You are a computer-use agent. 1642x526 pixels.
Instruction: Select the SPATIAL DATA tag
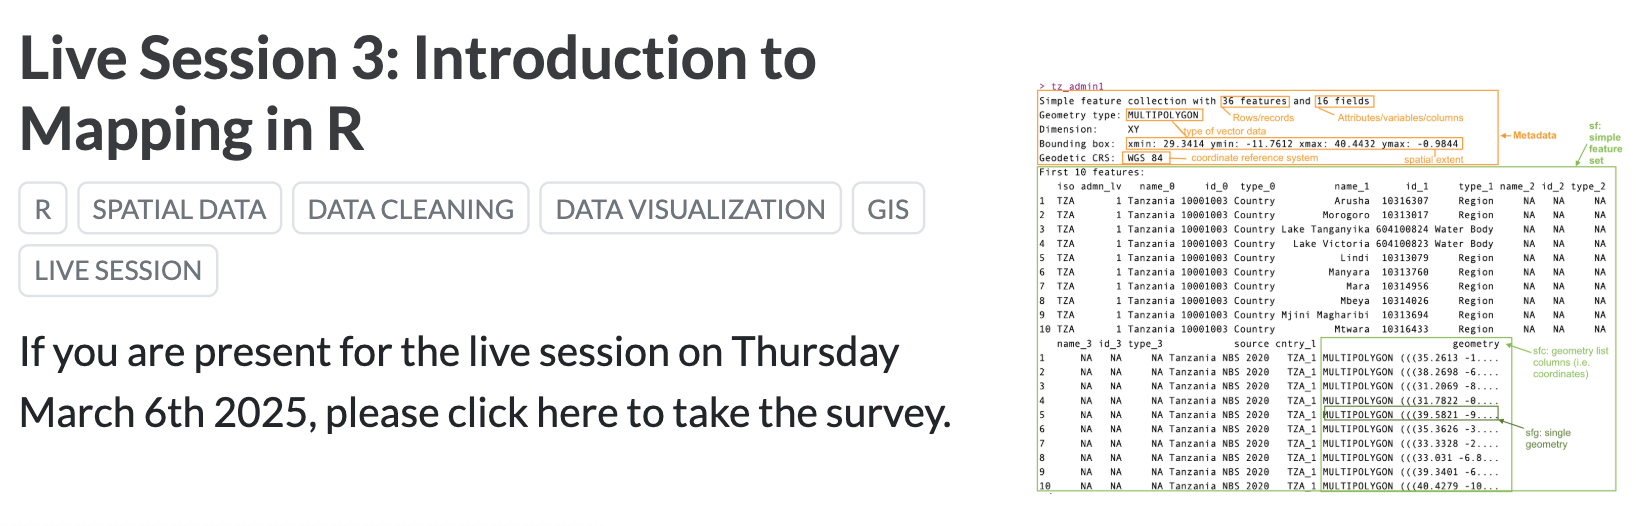[x=179, y=209]
